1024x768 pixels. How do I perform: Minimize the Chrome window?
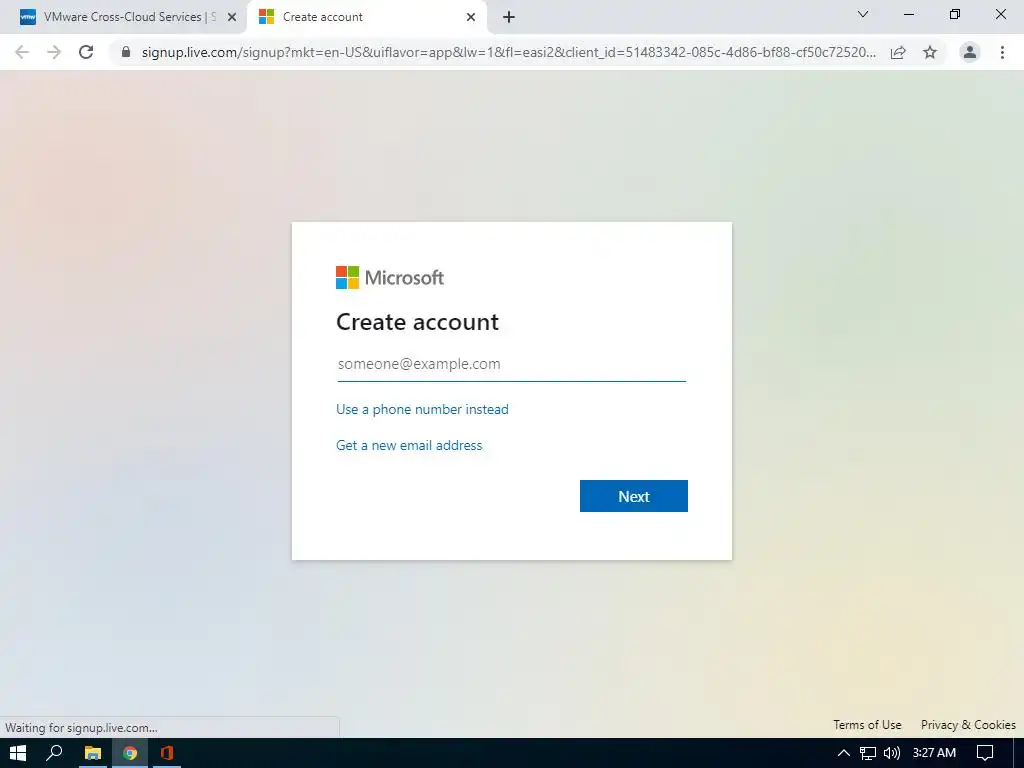click(x=909, y=14)
